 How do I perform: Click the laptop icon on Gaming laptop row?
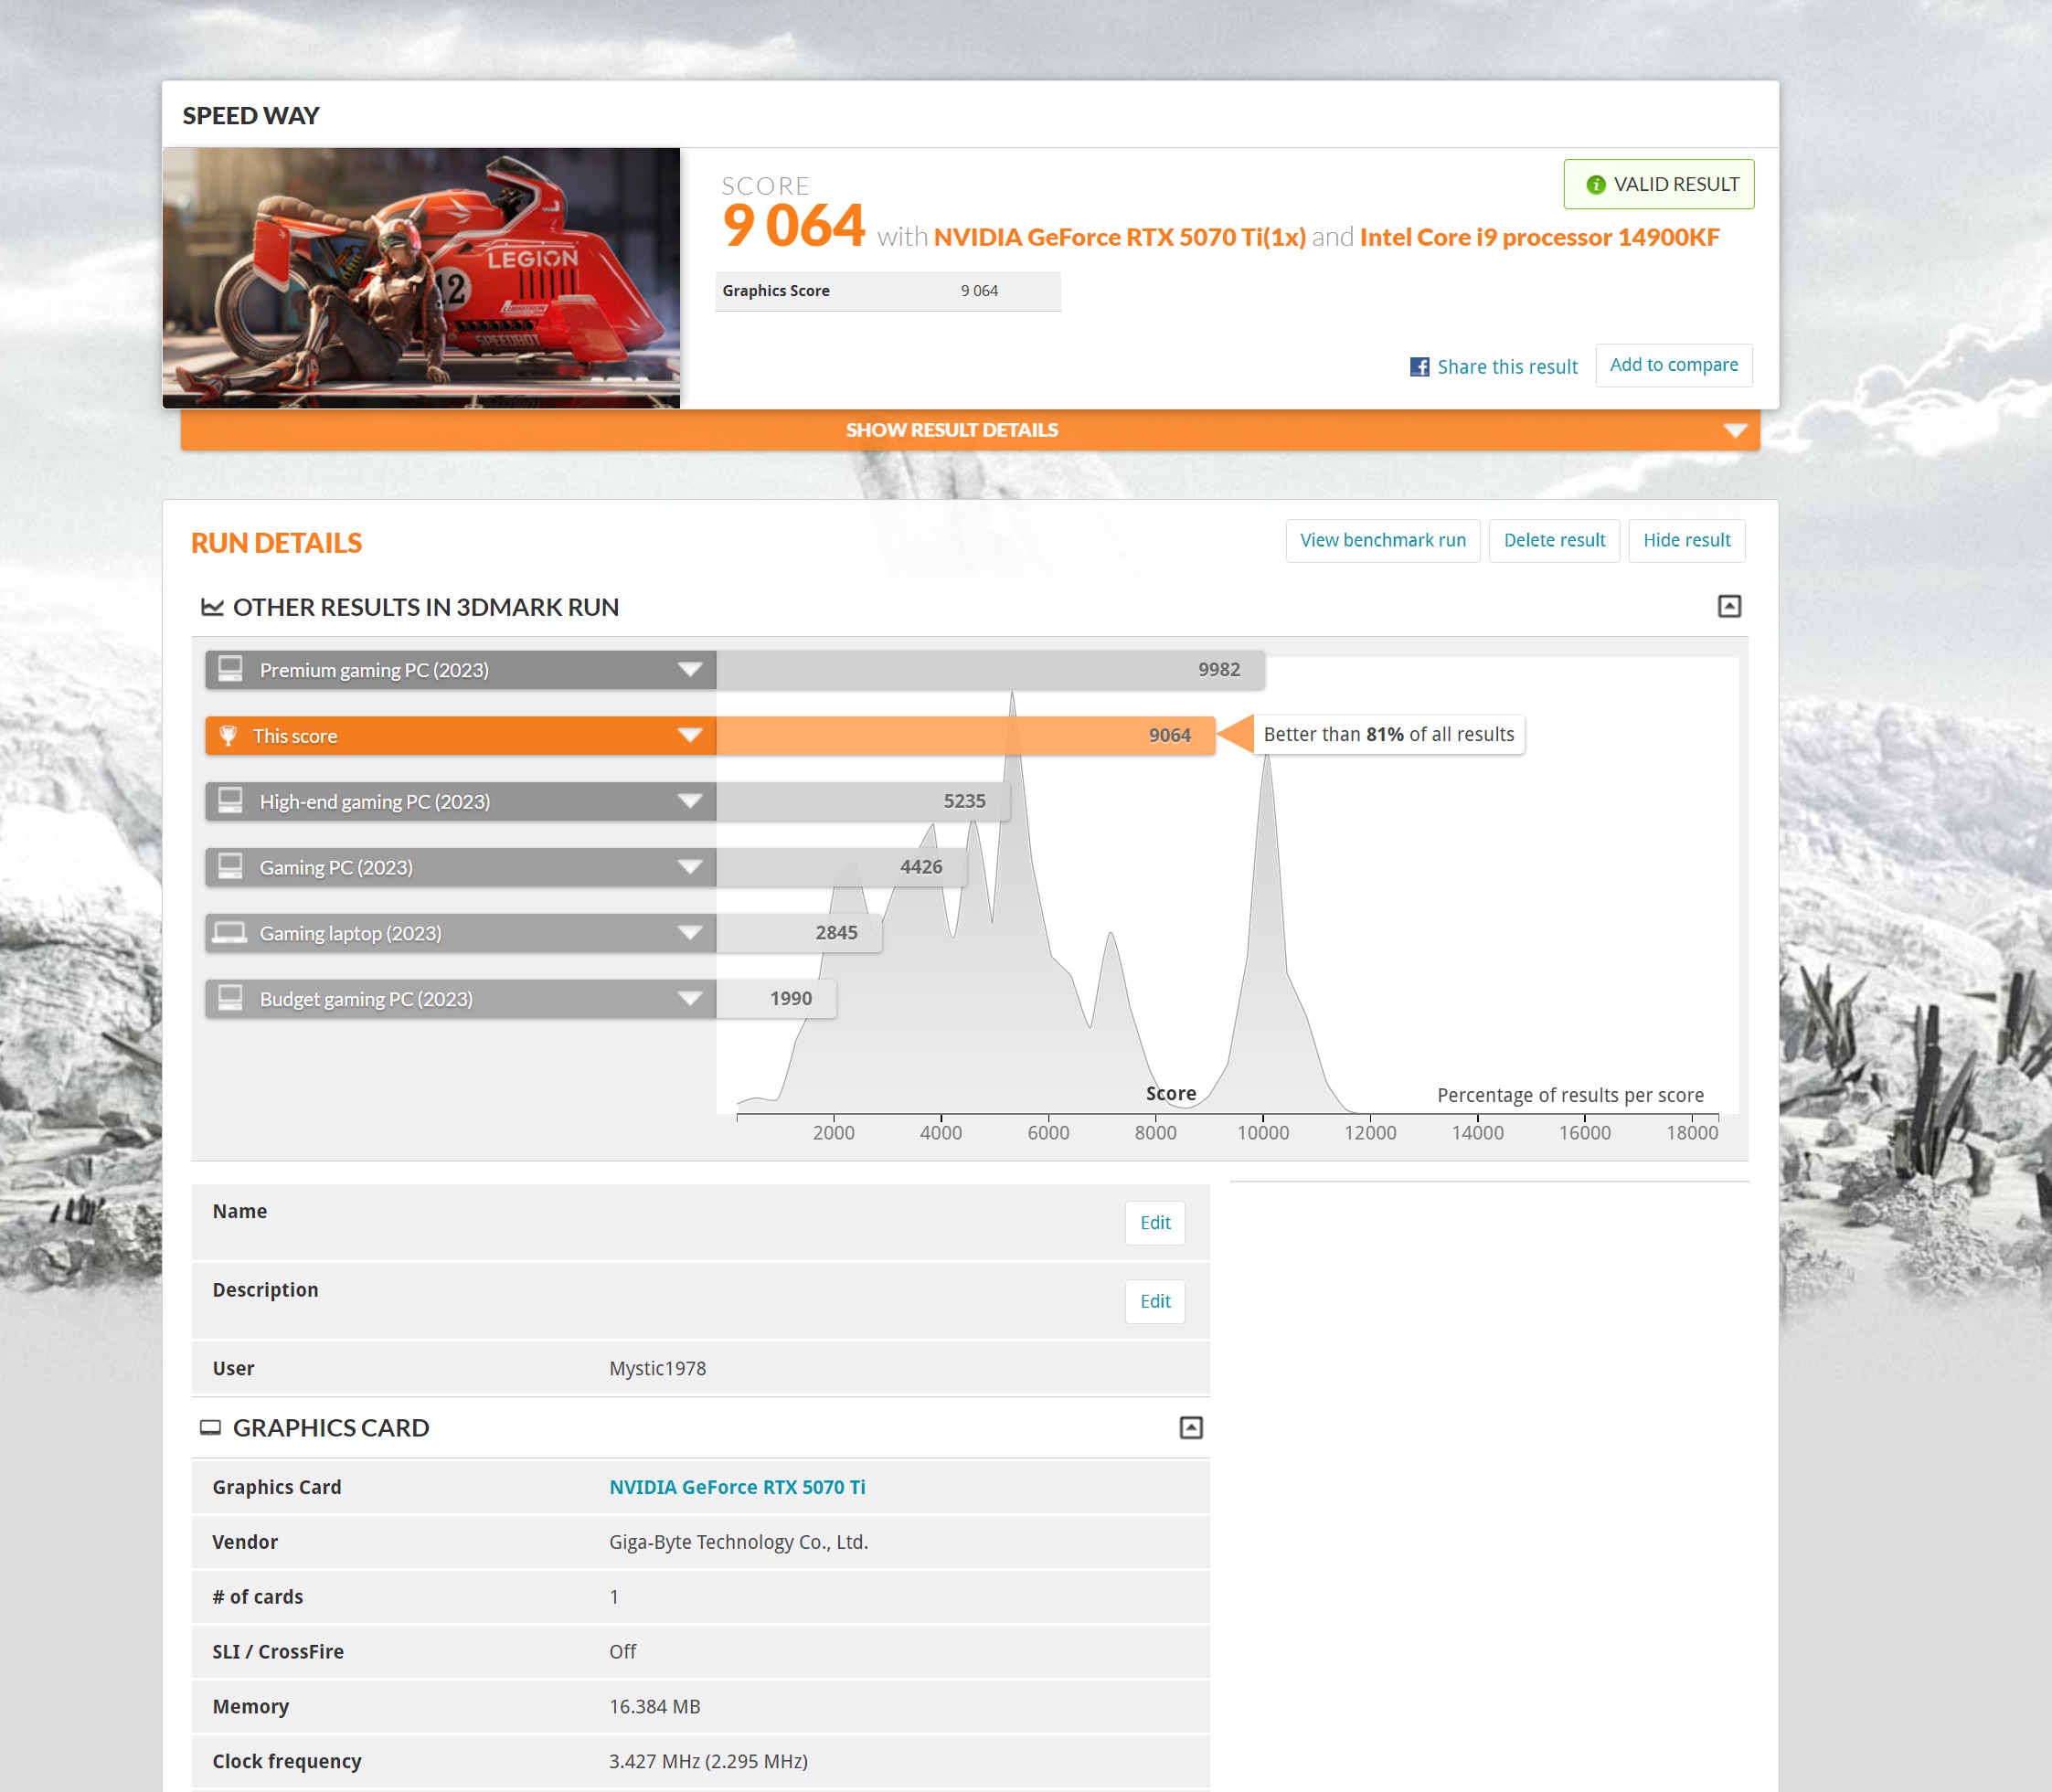click(230, 933)
